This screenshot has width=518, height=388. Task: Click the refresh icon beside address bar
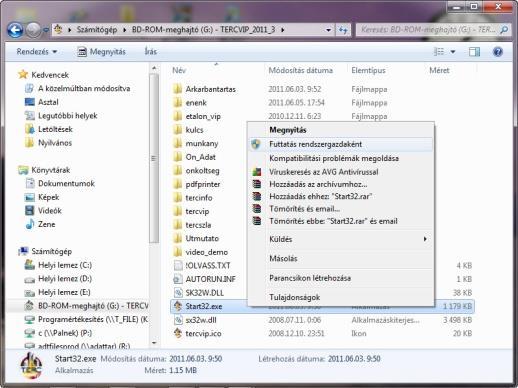tap(343, 30)
